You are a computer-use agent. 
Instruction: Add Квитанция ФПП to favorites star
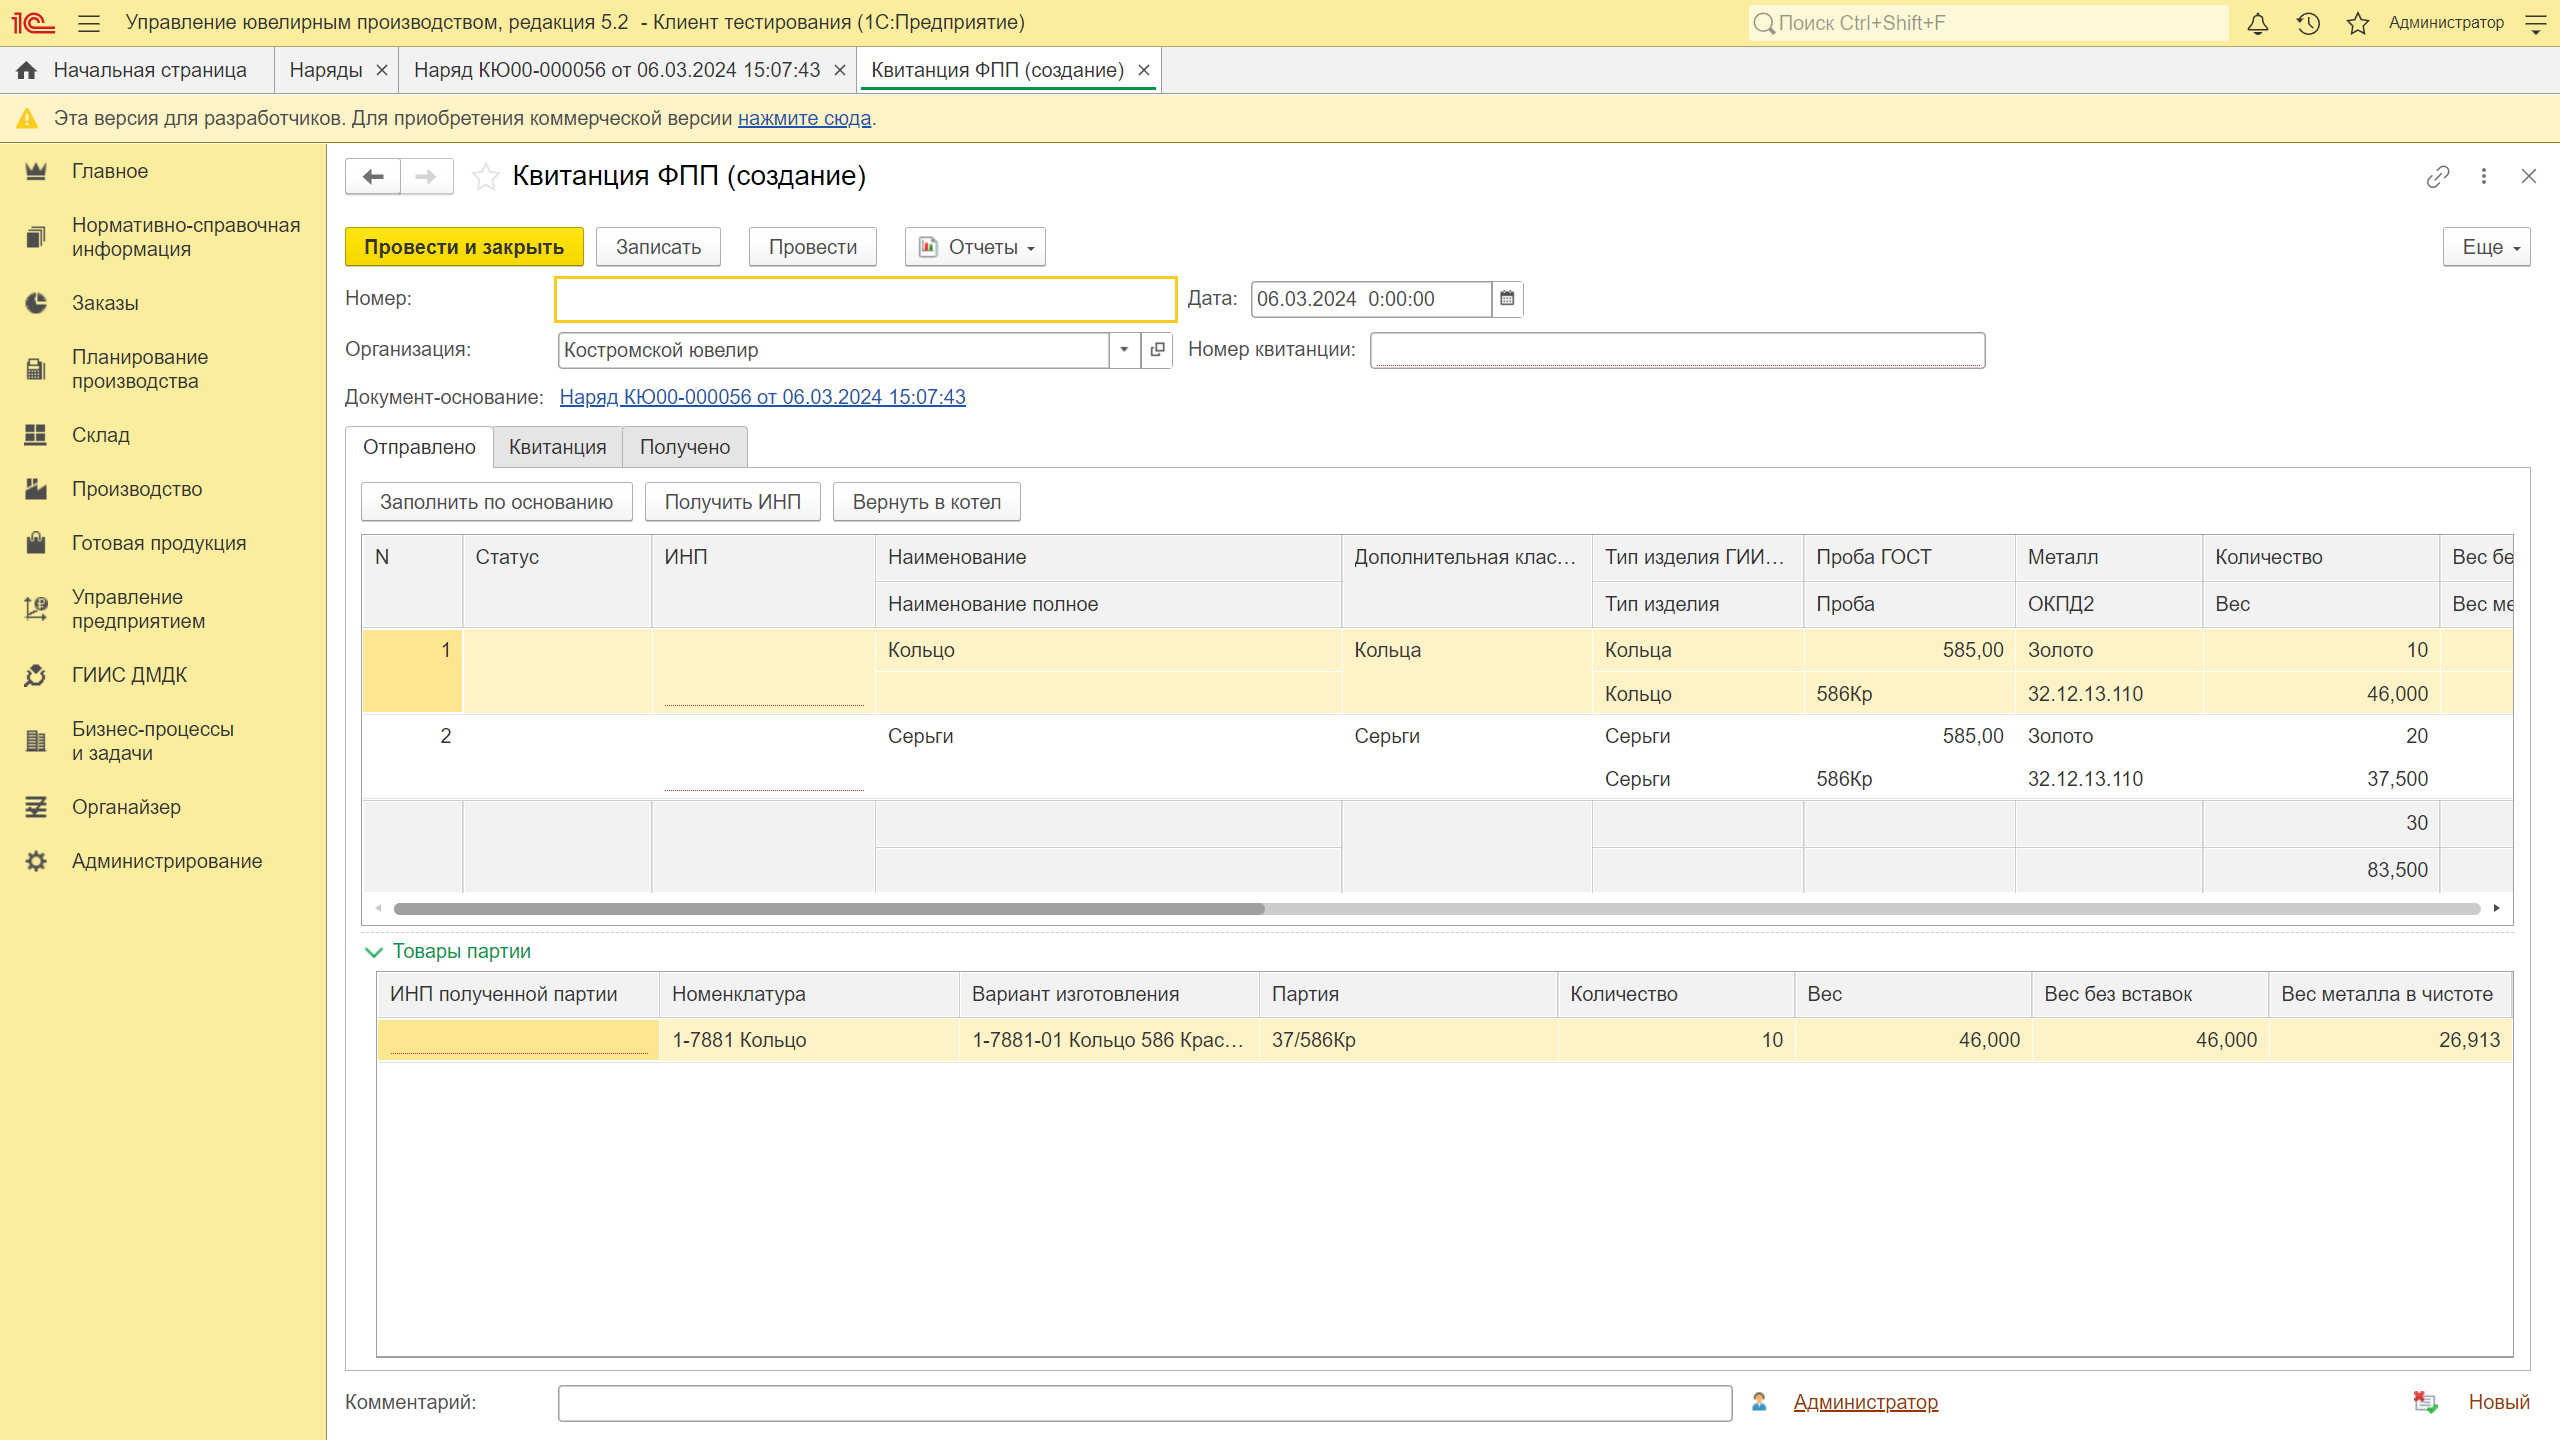point(486,176)
